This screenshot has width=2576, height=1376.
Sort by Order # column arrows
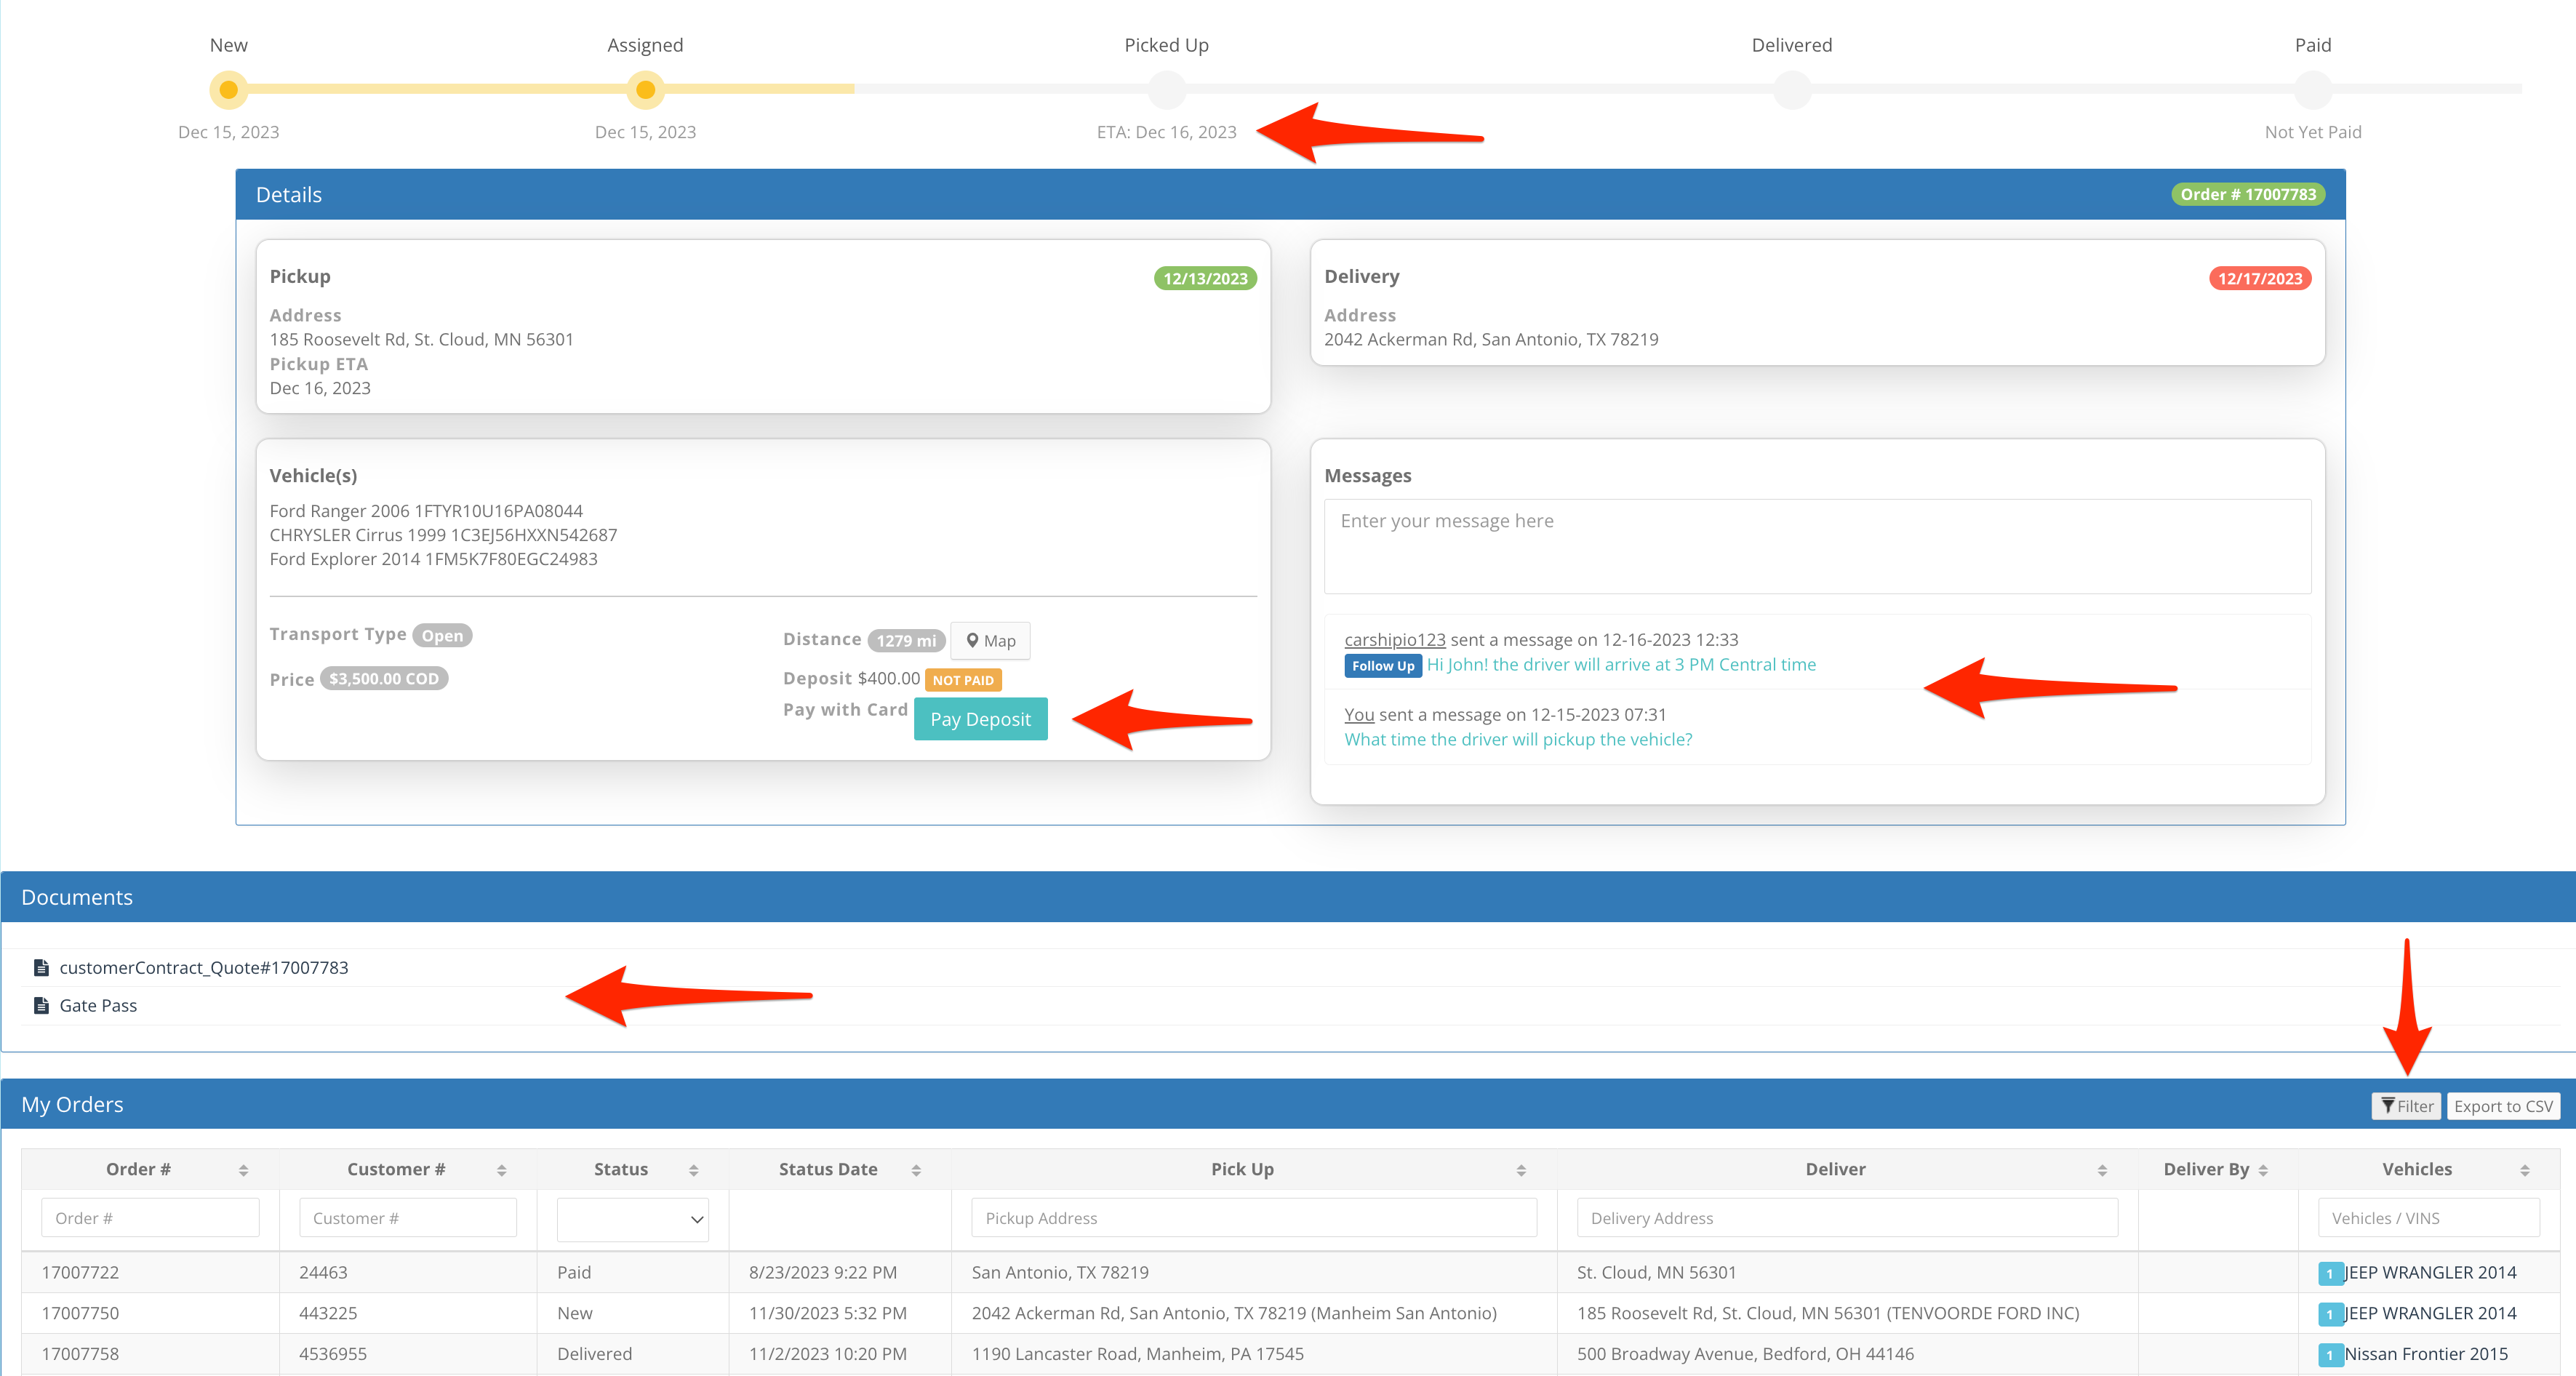[243, 1169]
